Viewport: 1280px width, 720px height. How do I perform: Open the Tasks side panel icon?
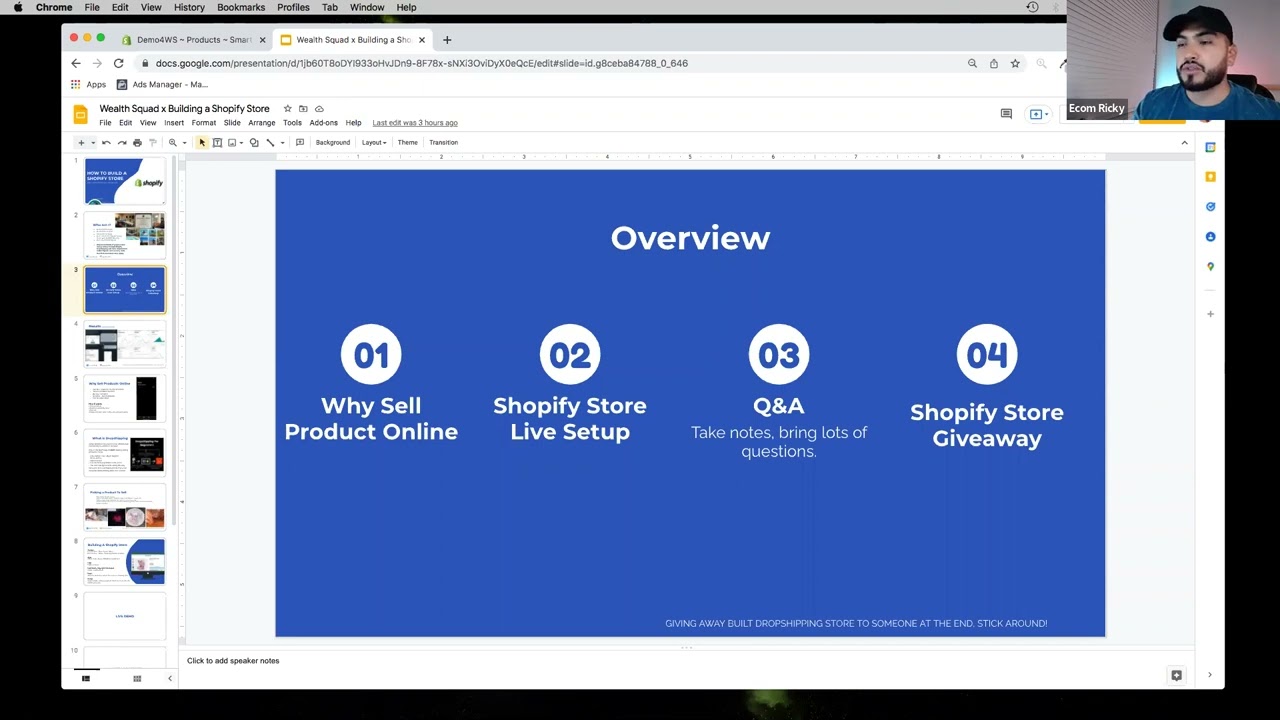pyautogui.click(x=1210, y=207)
